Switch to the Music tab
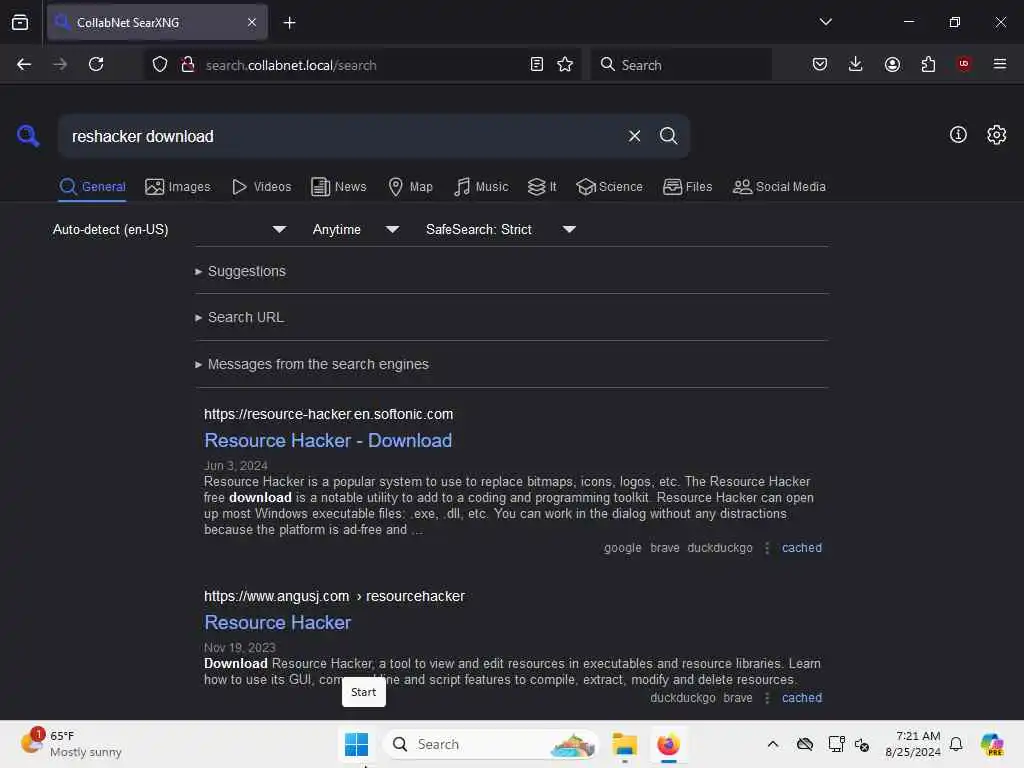1024x768 pixels. coord(481,187)
